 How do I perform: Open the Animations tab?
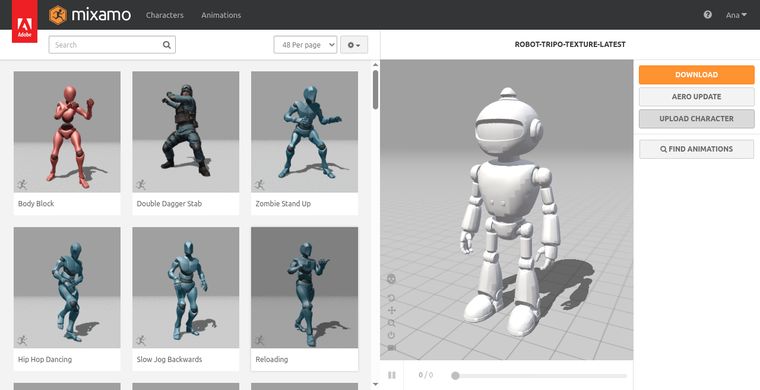[221, 15]
